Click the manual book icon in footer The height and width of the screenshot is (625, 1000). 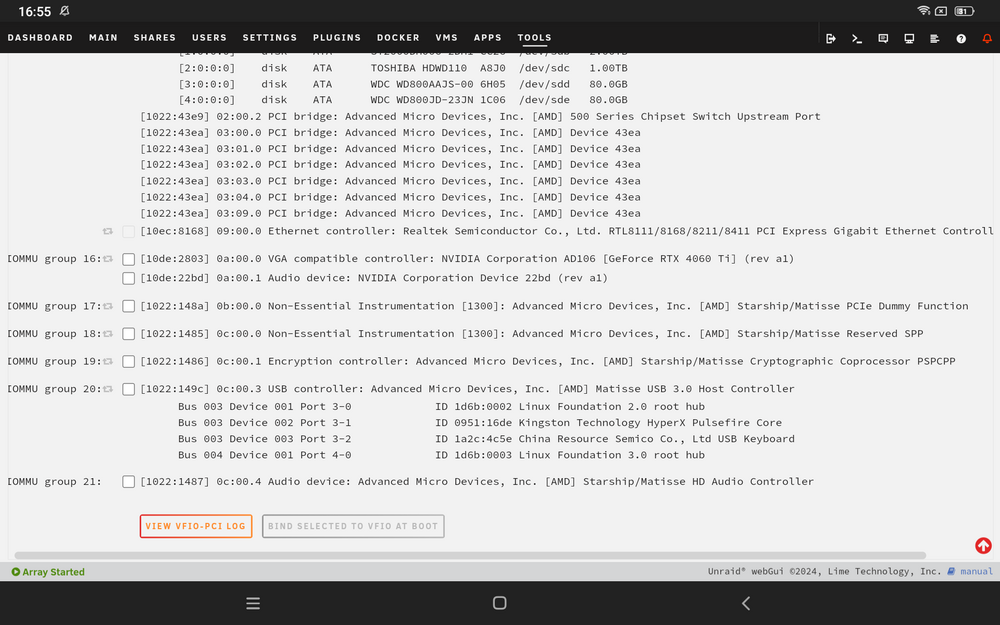(951, 571)
